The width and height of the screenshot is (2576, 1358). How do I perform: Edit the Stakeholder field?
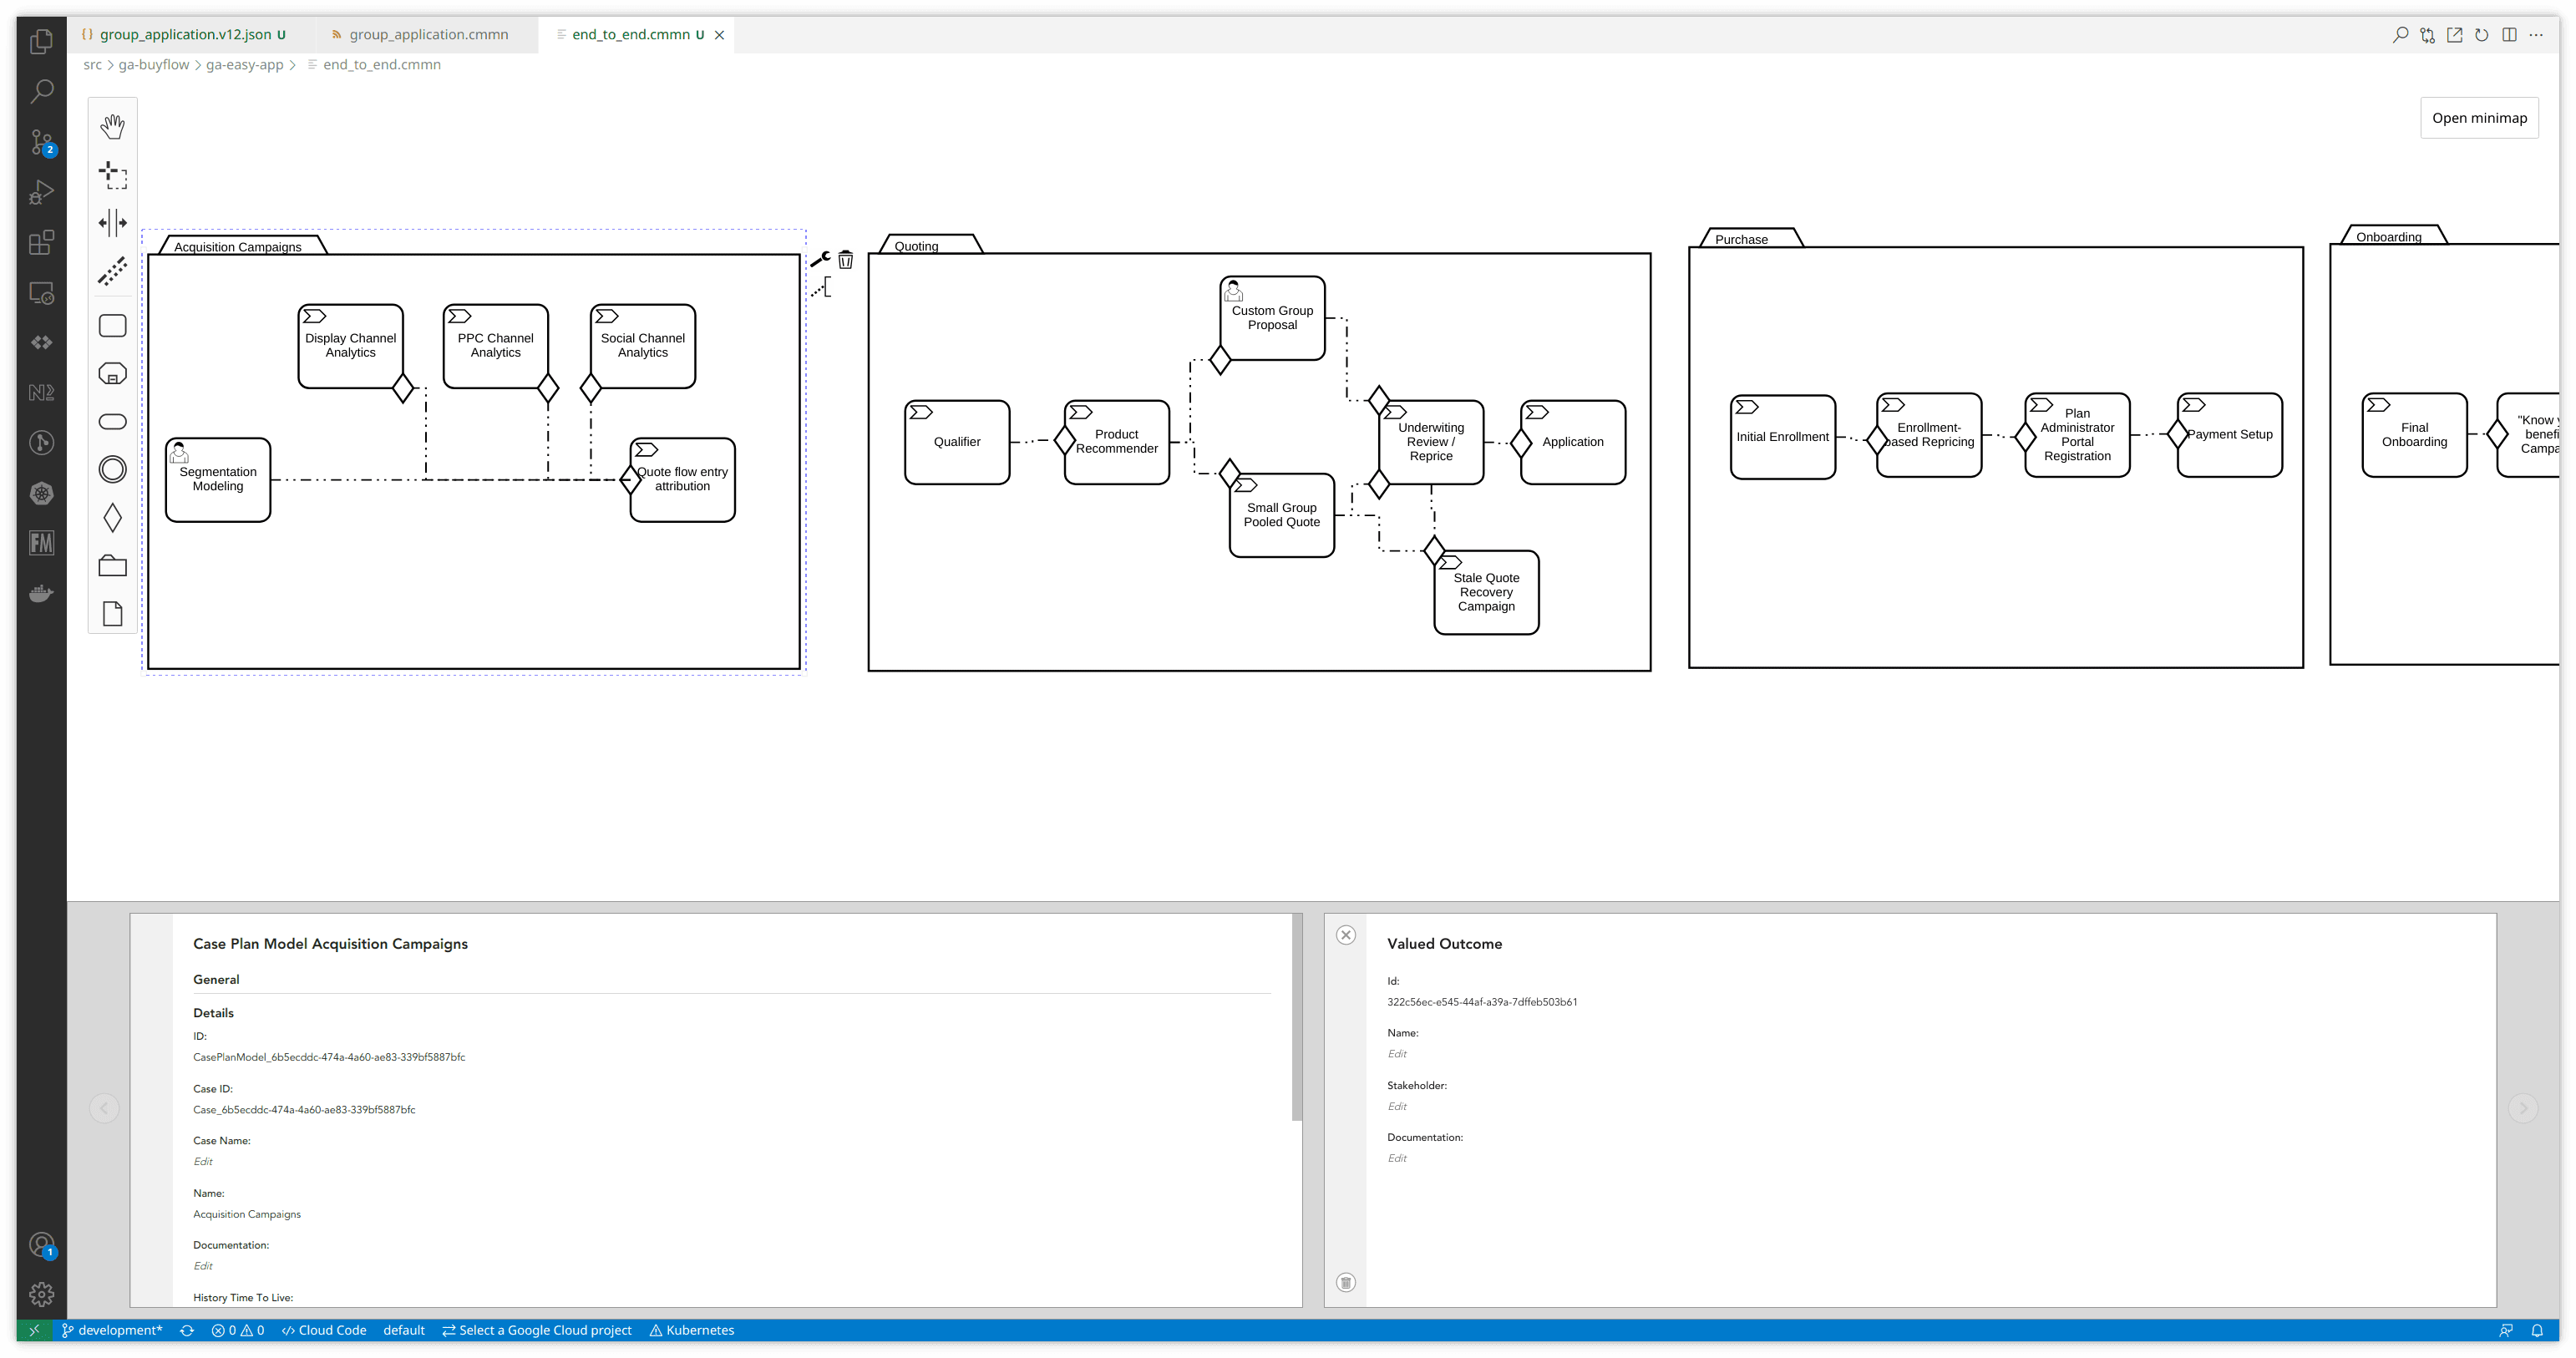1397,1107
